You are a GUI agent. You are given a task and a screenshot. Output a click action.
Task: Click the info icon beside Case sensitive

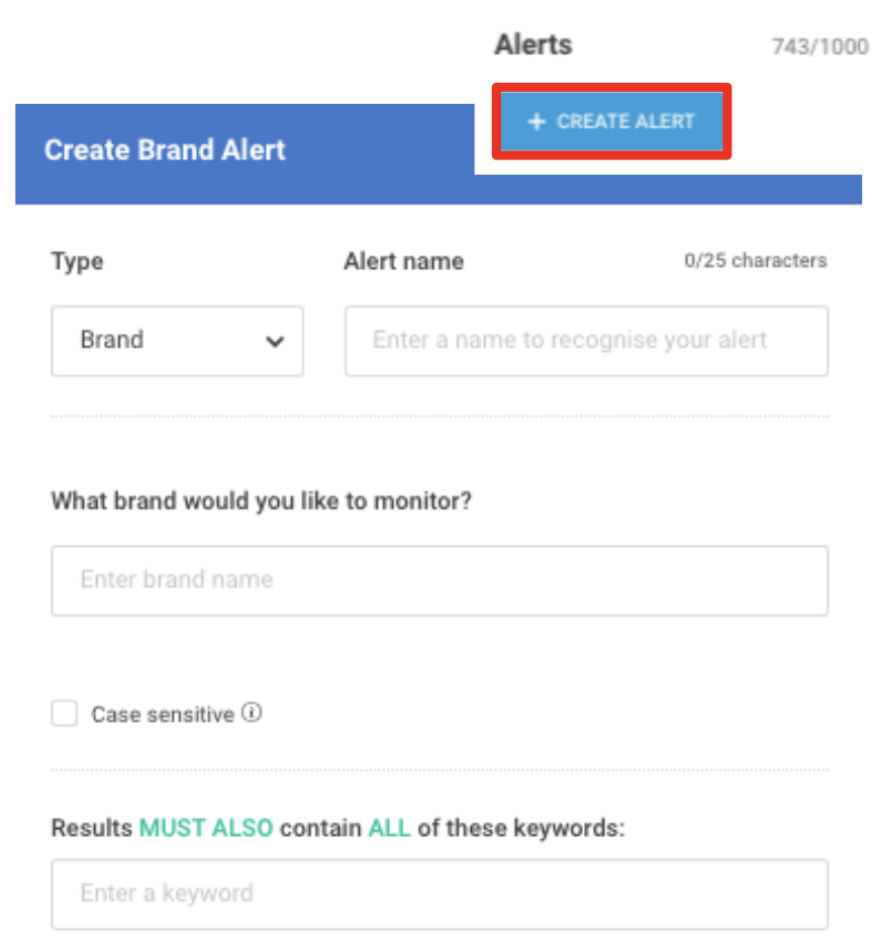(252, 713)
